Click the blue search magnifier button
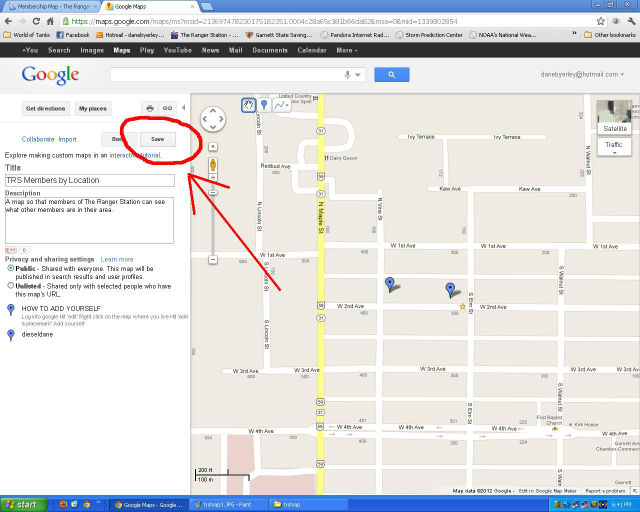640x512 pixels. pos(391,75)
